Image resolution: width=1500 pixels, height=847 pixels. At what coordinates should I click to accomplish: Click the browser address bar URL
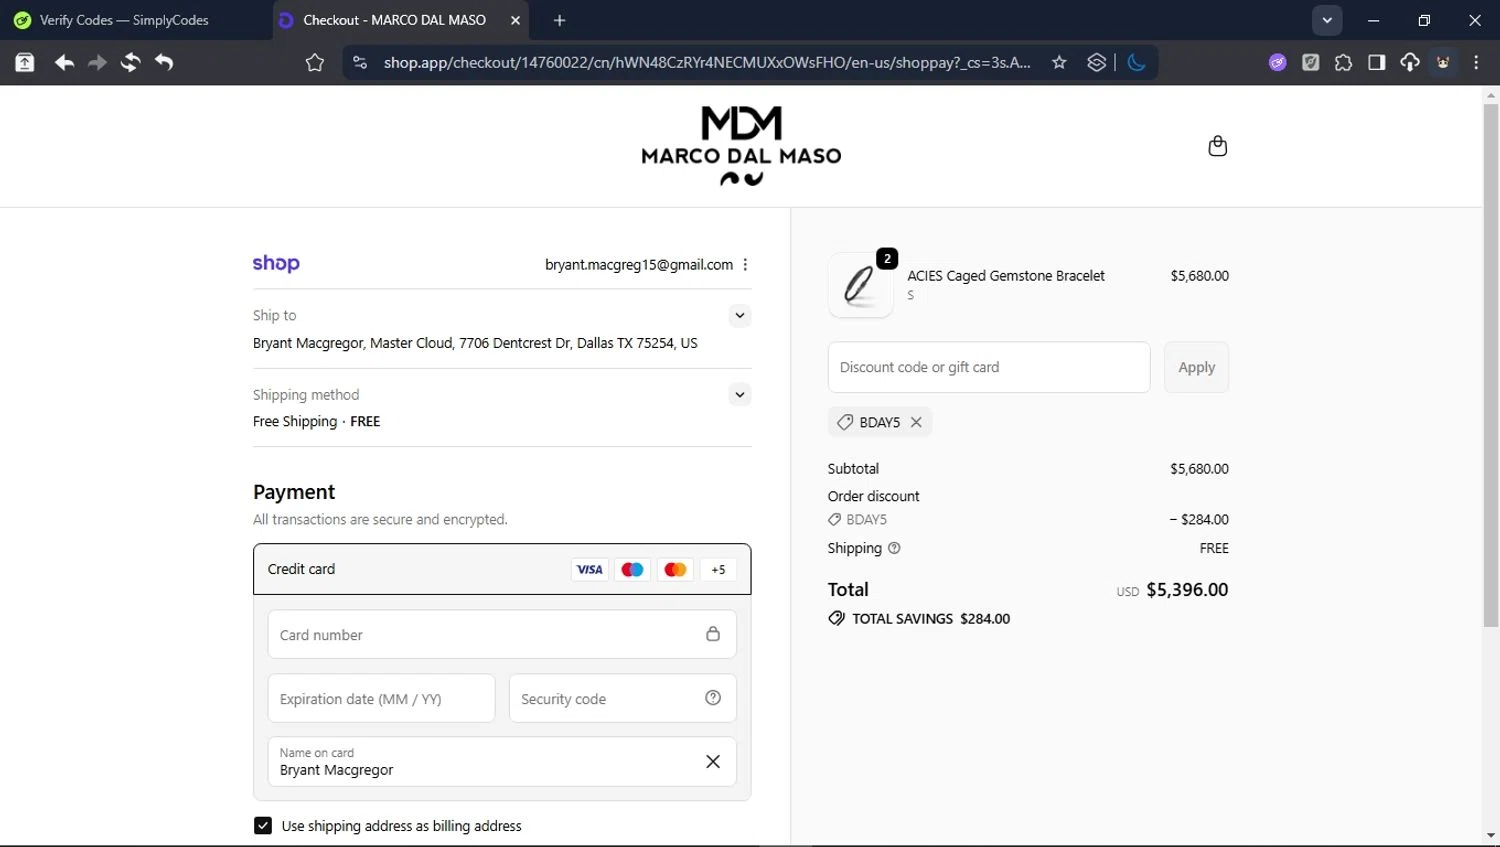[707, 63]
